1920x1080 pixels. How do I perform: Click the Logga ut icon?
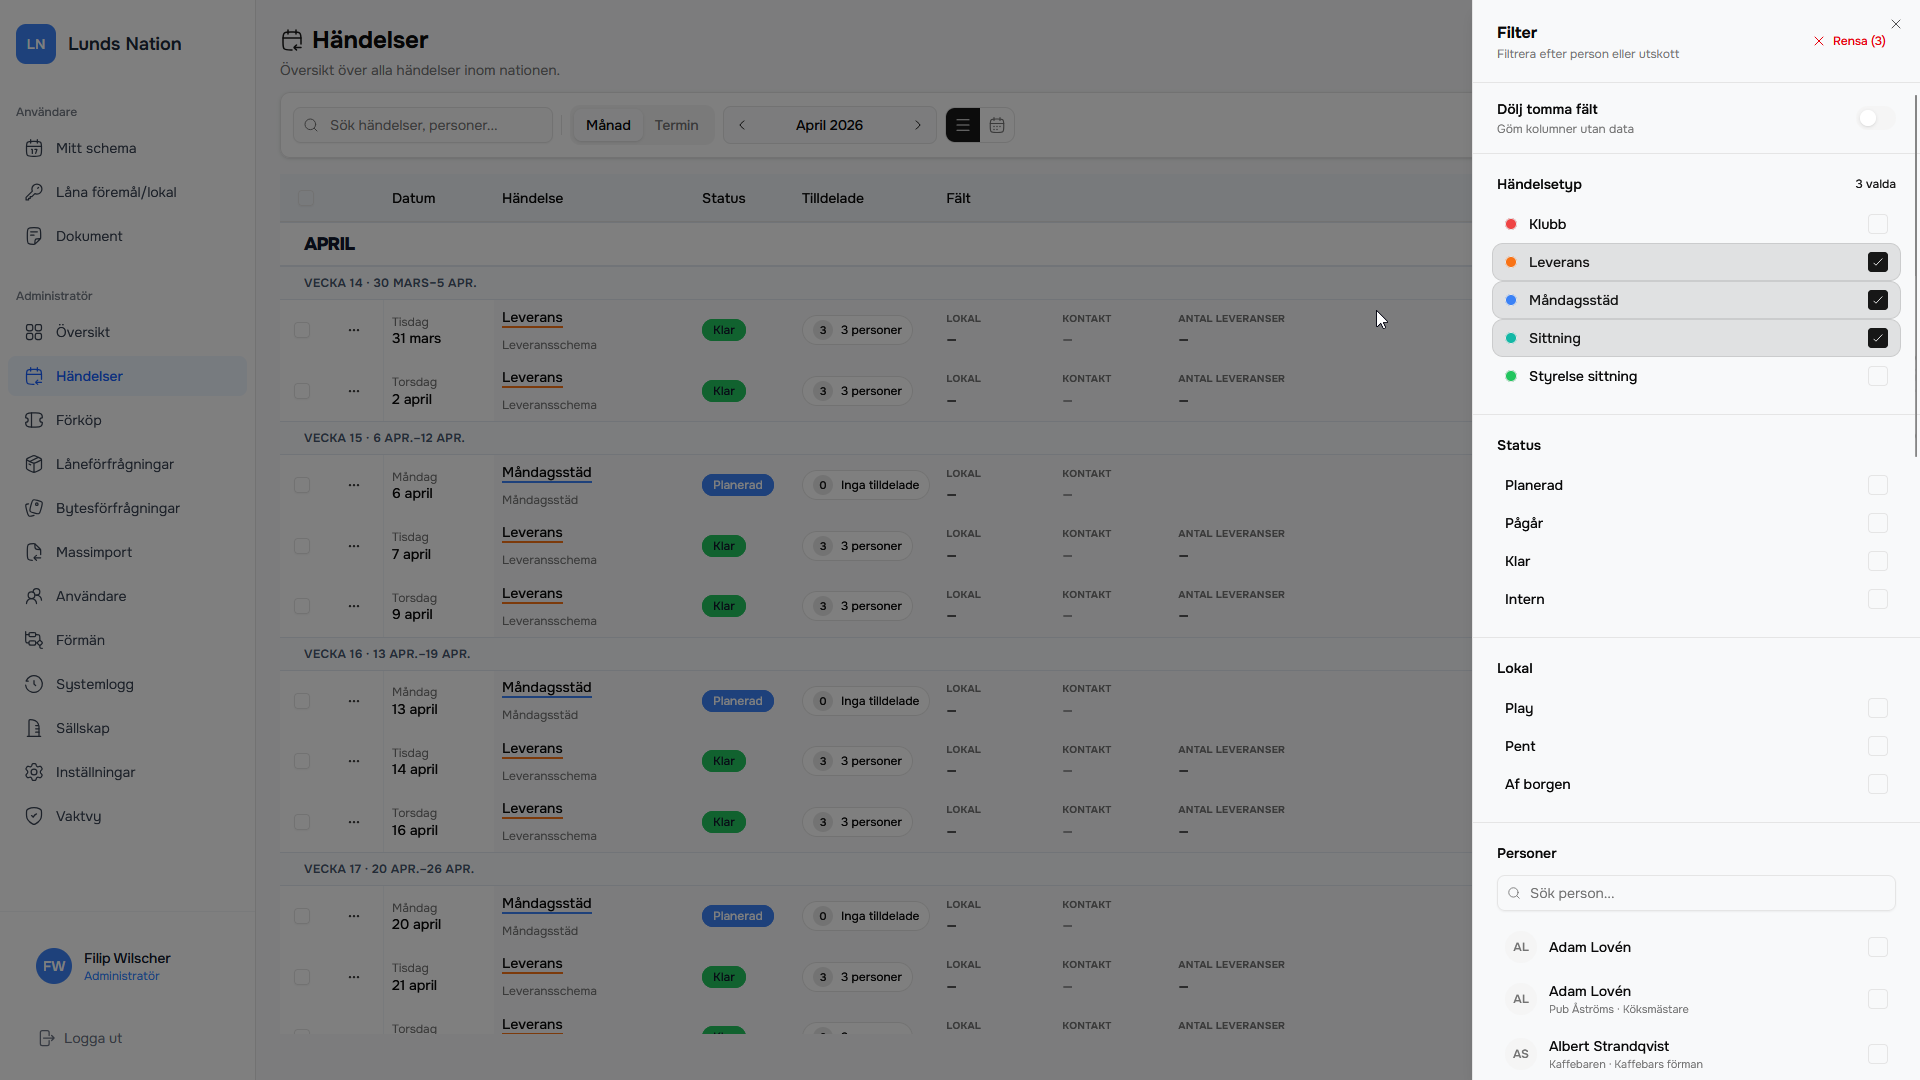coord(46,1038)
